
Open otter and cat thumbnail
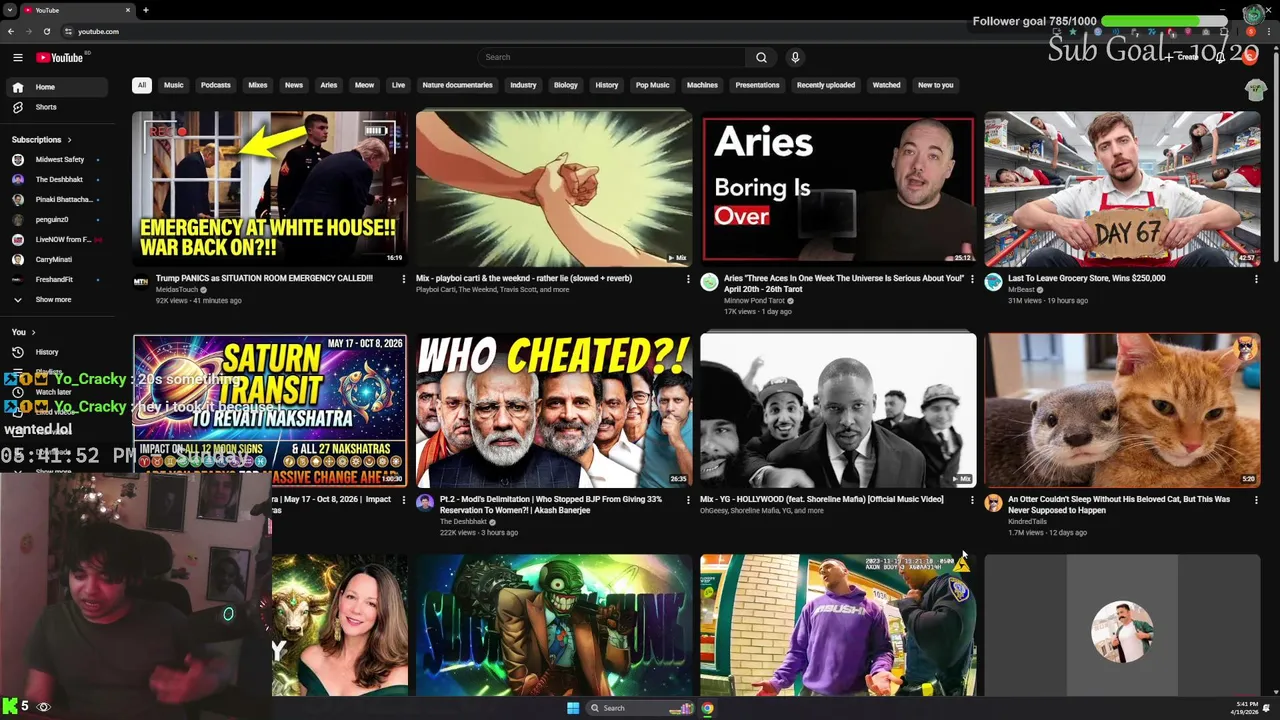coord(1122,410)
